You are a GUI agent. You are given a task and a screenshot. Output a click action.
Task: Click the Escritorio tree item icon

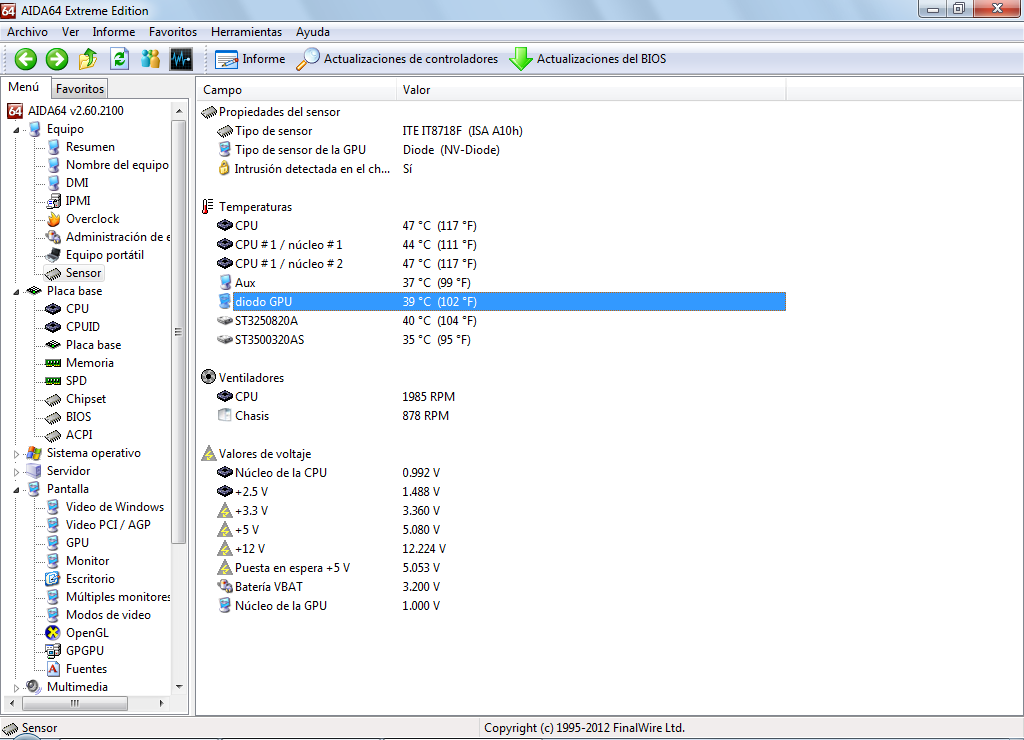[x=53, y=579]
